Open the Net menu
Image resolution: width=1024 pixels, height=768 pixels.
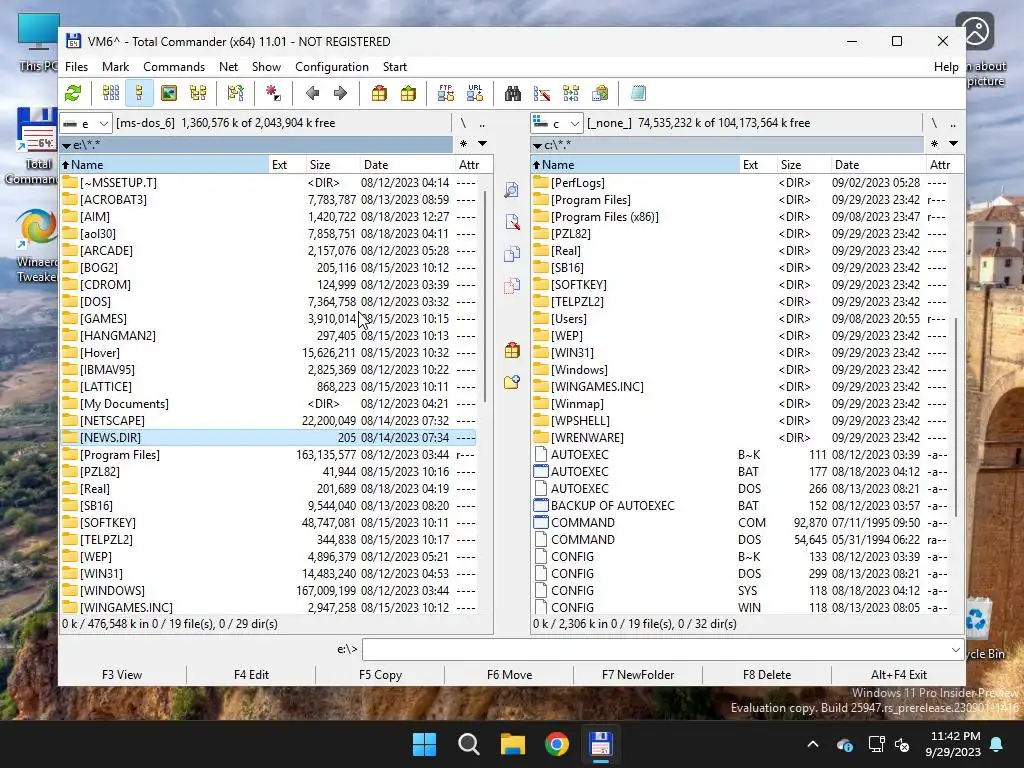pos(229,67)
